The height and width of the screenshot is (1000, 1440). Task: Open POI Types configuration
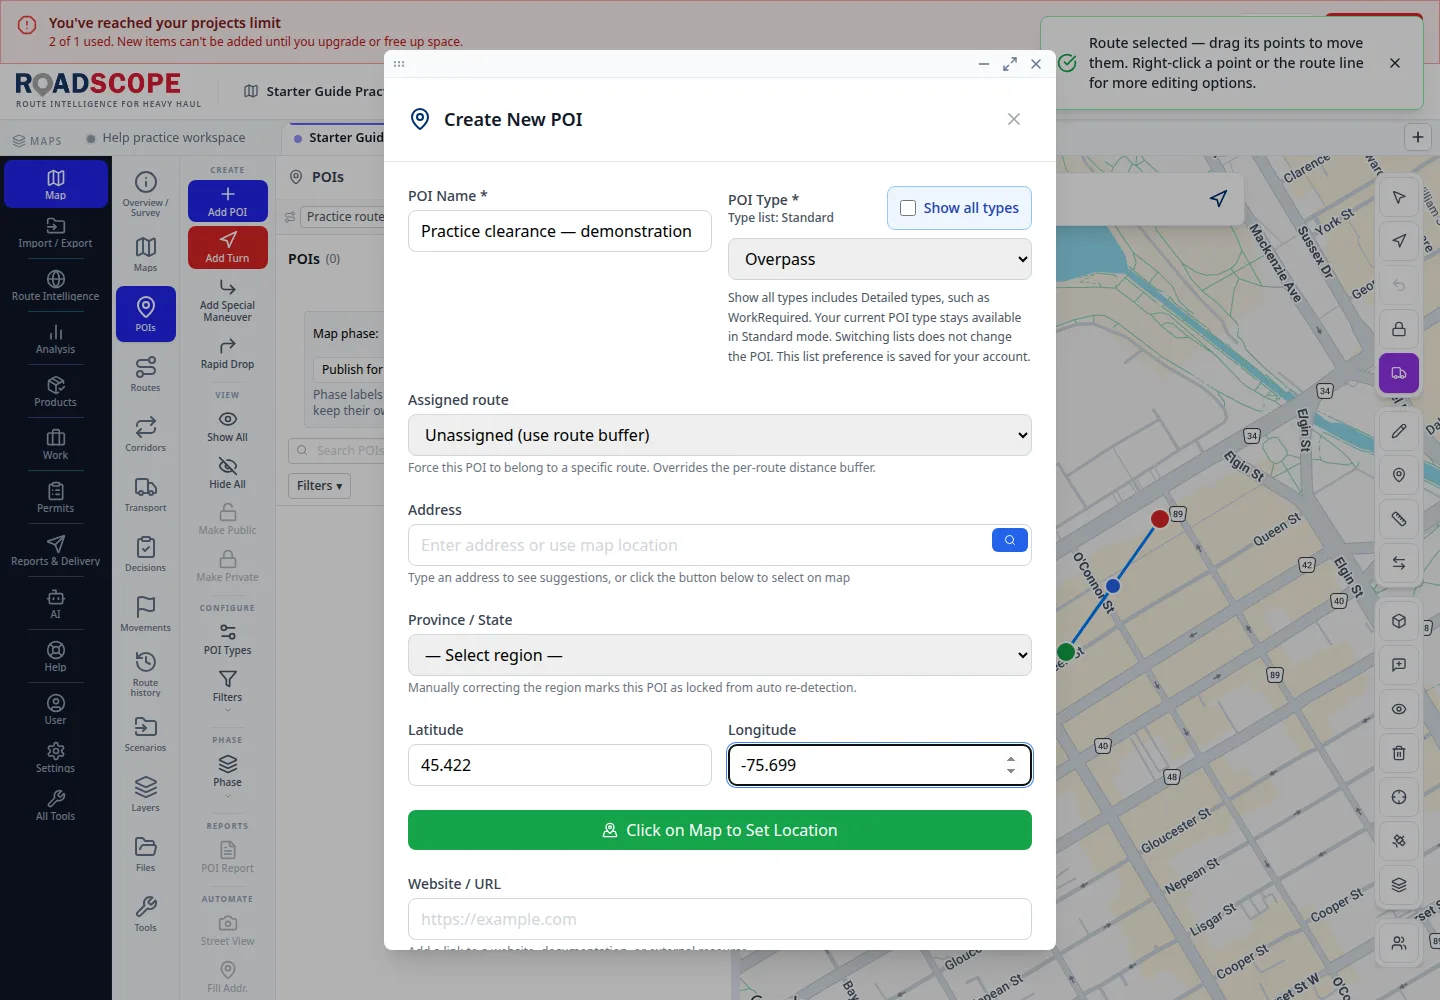click(x=228, y=639)
